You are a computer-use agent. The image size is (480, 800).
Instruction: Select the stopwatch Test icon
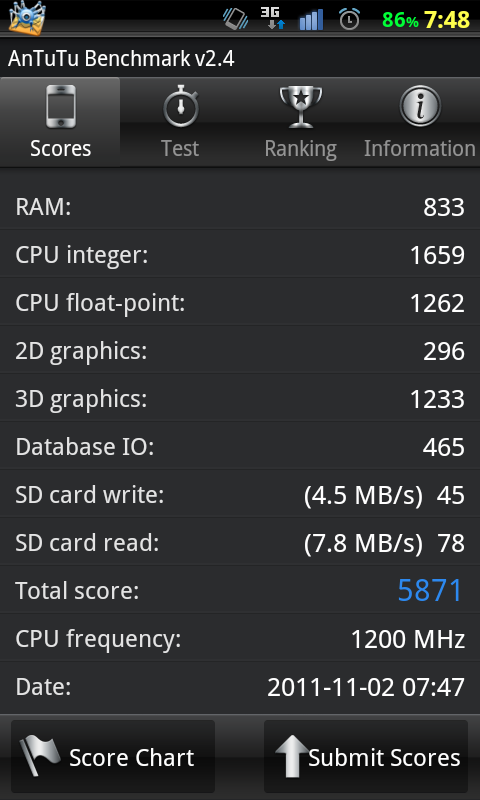(x=181, y=106)
